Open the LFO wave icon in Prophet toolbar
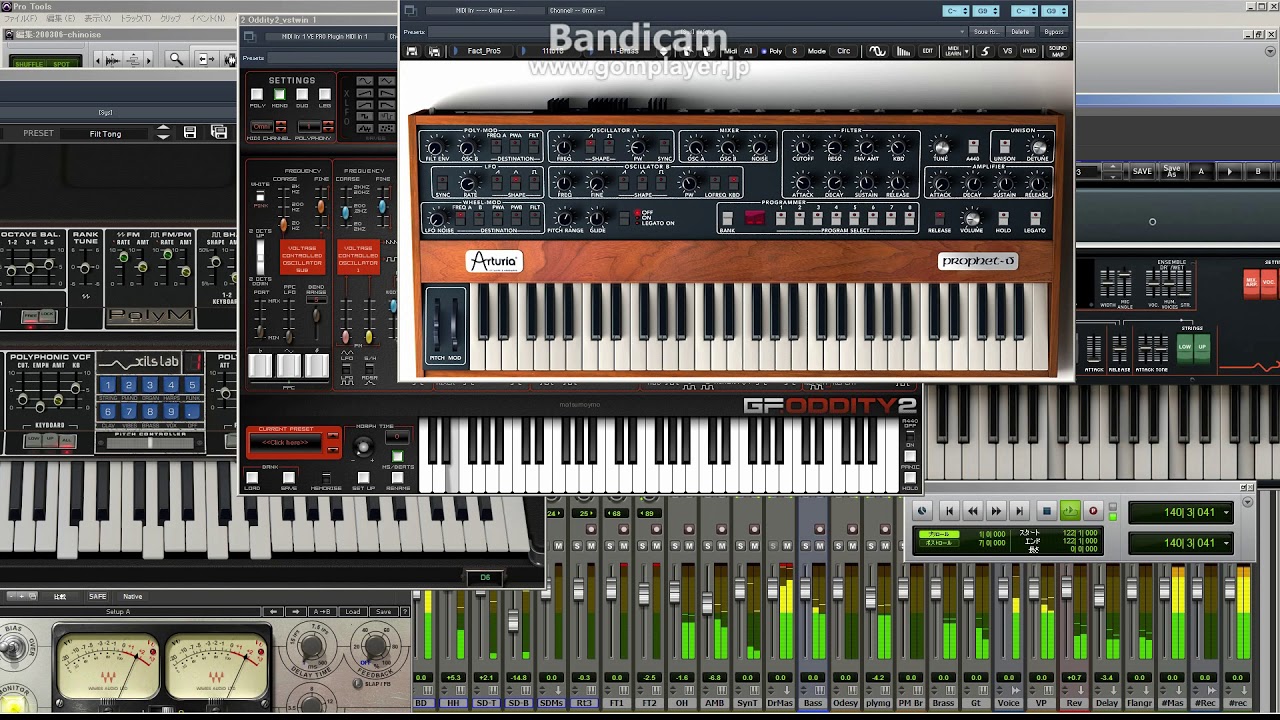Viewport: 1280px width, 720px height. 877,51
